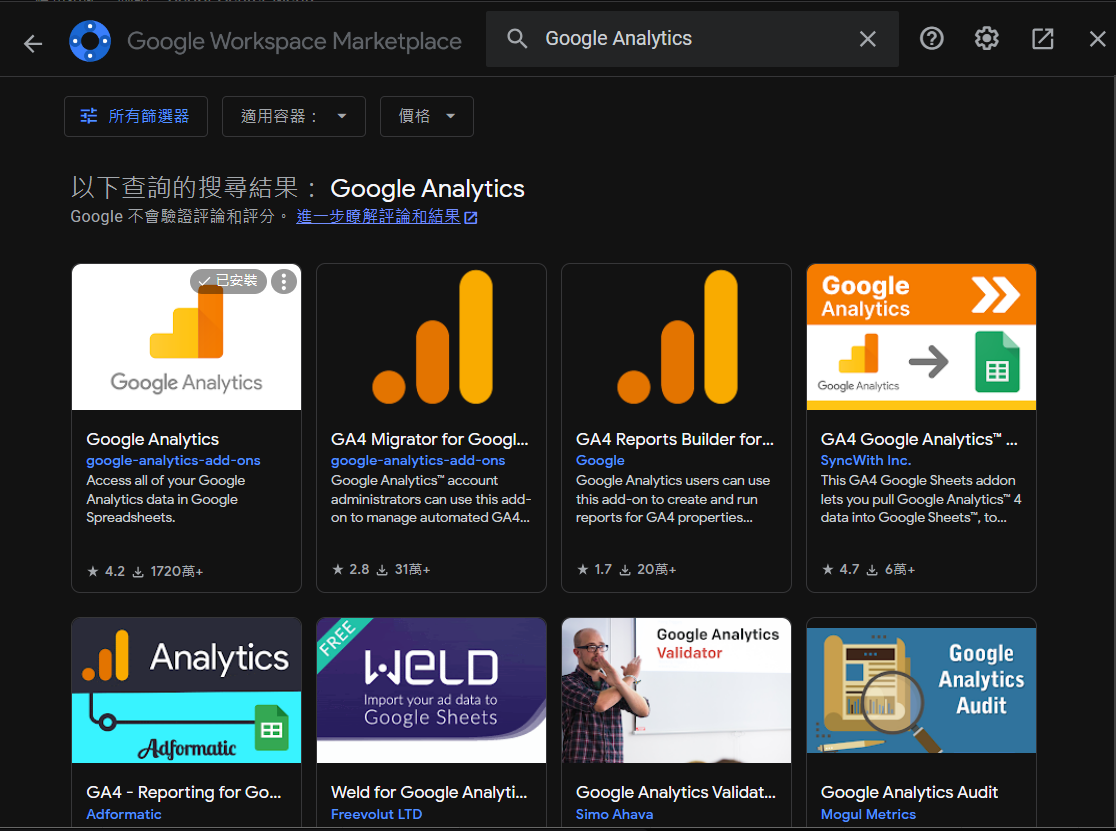
Task: Open the Google Analytics add-on thumbnail
Action: 186,337
